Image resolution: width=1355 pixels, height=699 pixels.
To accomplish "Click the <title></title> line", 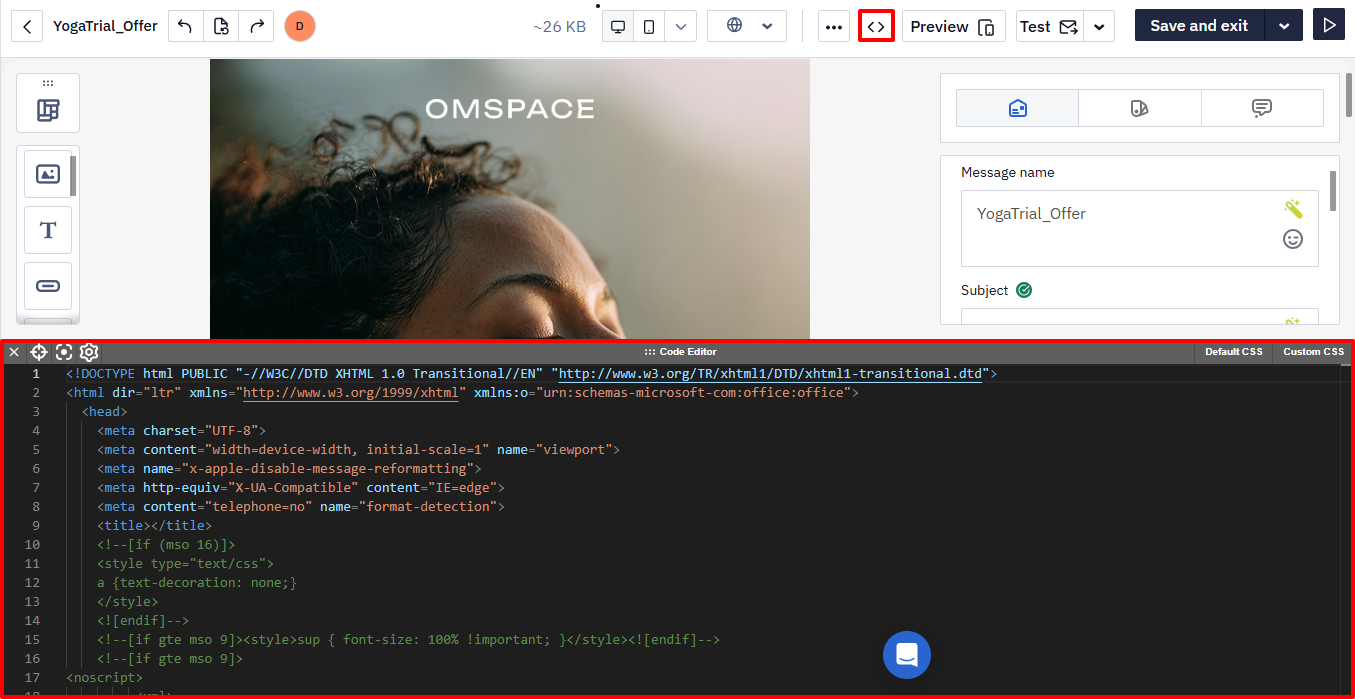I will tap(154, 525).
